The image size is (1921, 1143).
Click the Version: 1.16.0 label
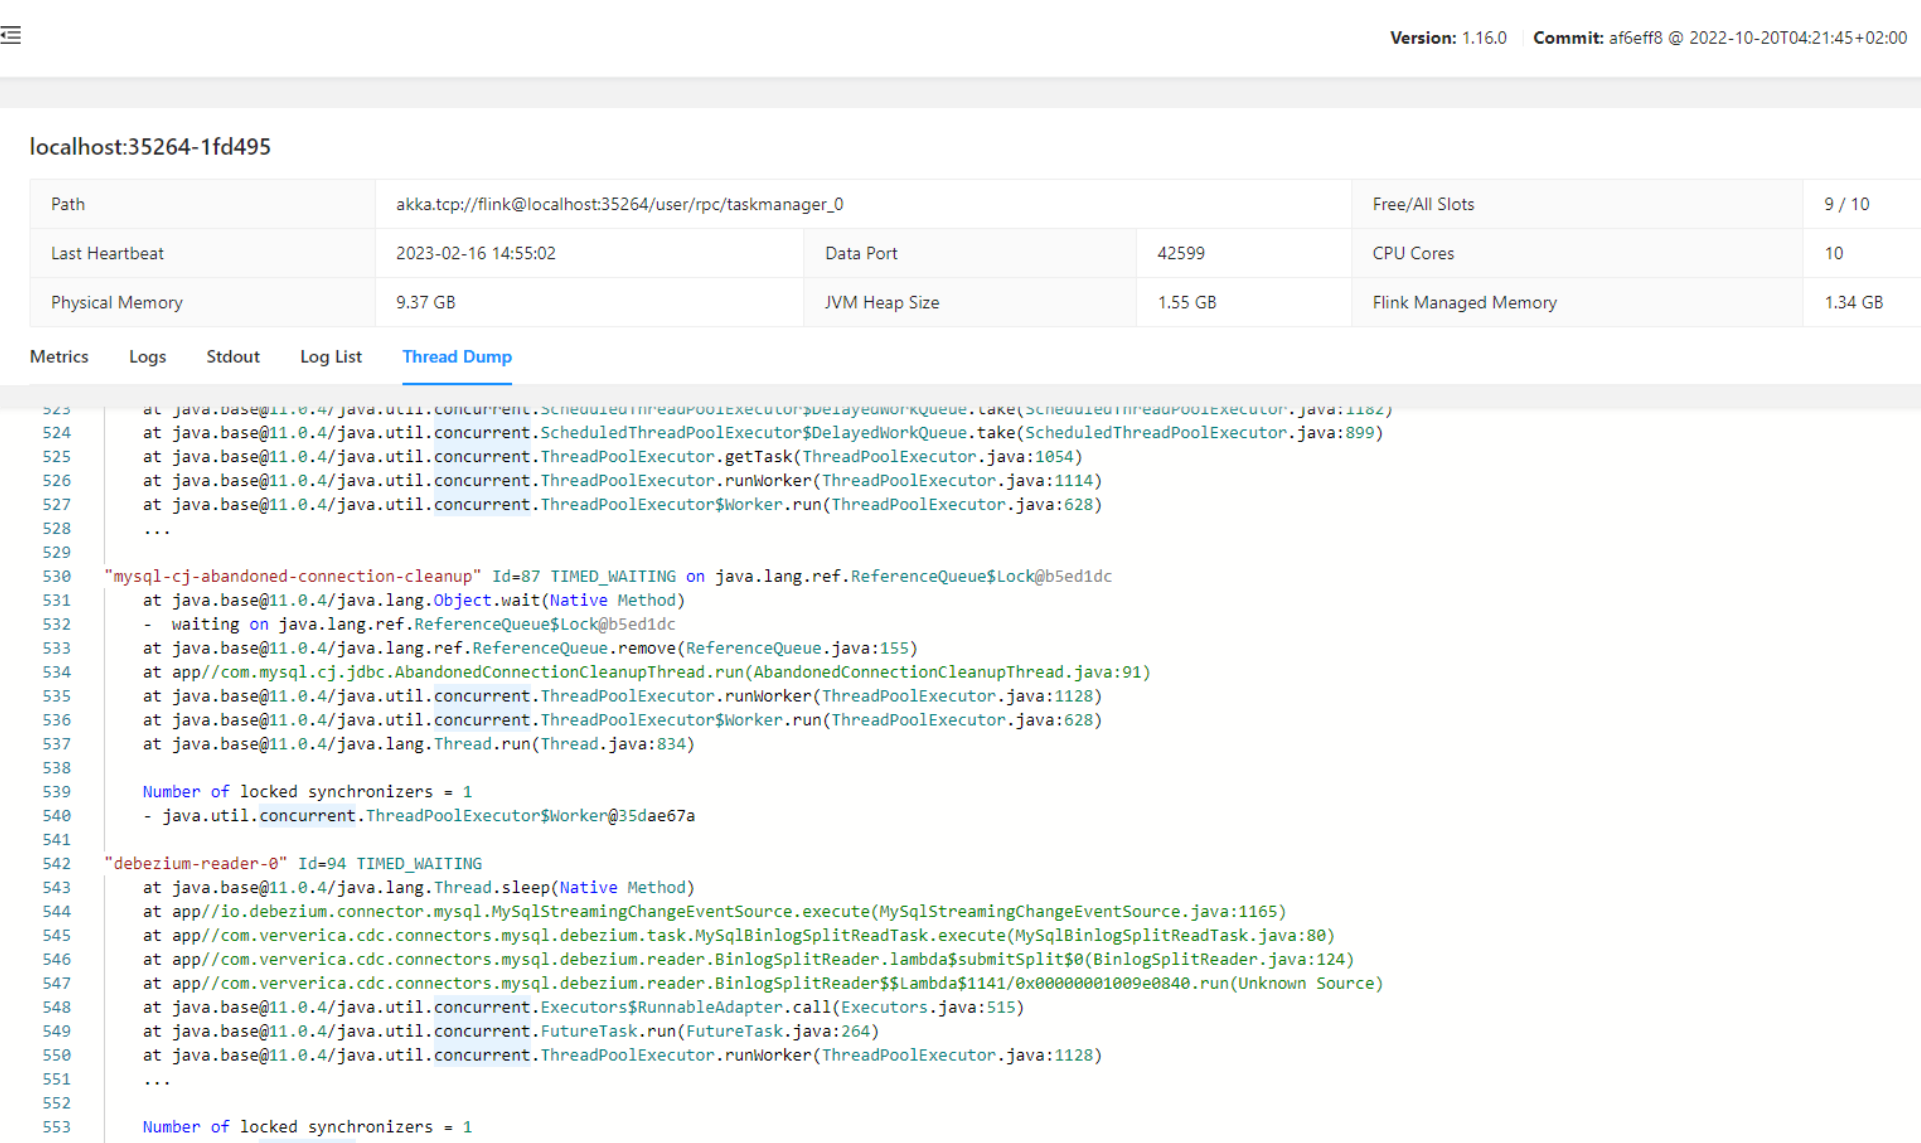click(1448, 38)
